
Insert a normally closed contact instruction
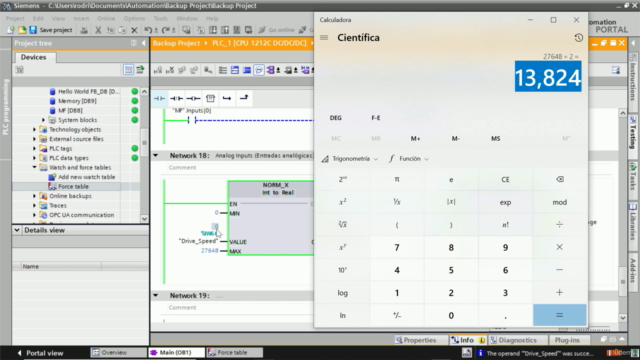(x=176, y=98)
